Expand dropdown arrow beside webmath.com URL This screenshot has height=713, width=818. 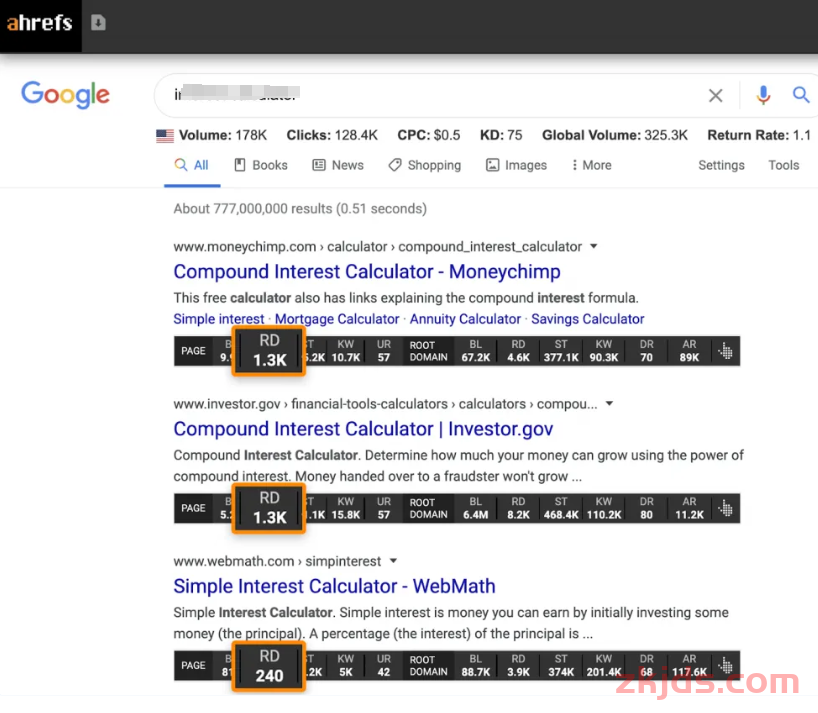point(393,561)
